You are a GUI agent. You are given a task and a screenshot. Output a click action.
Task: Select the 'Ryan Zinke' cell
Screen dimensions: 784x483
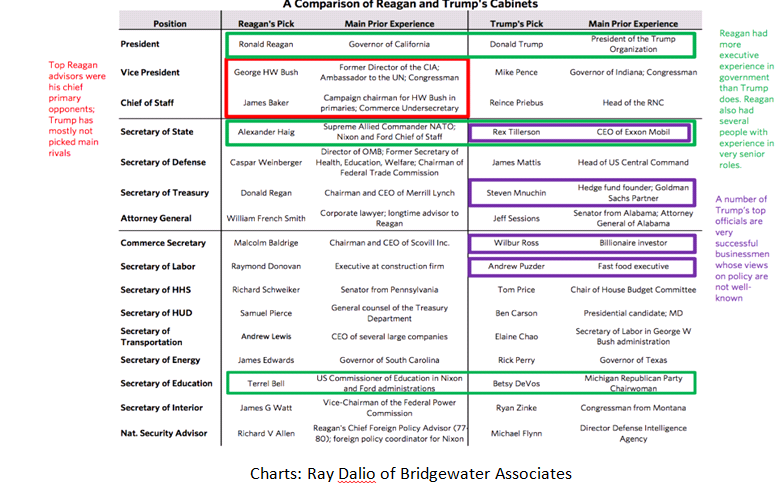click(516, 408)
